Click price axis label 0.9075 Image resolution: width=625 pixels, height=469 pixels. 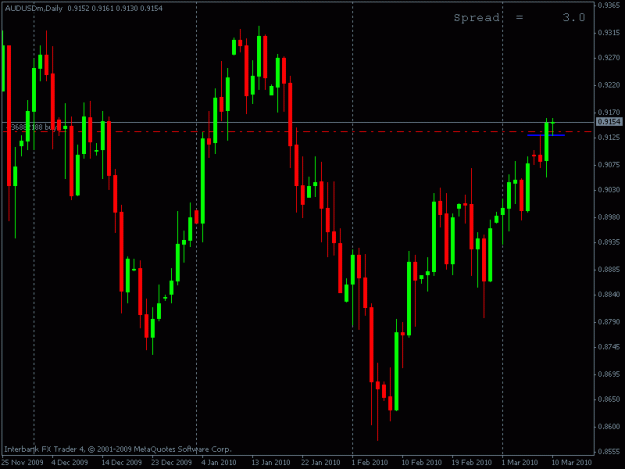(x=609, y=165)
